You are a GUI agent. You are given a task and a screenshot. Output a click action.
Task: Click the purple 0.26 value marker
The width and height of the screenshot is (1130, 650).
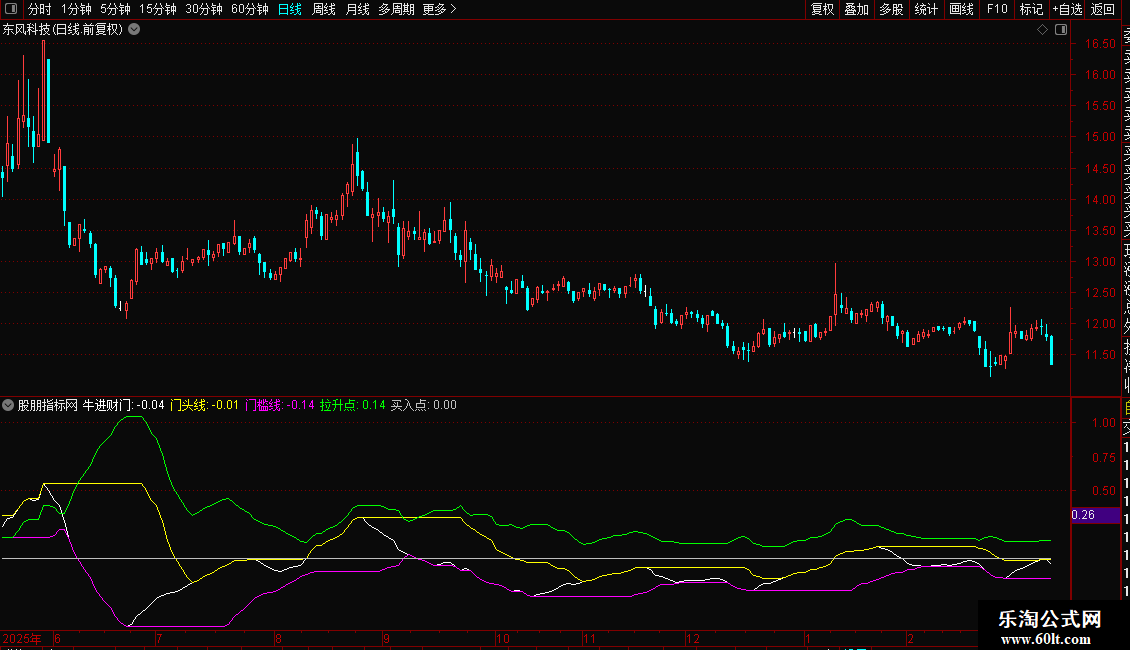coord(1083,515)
